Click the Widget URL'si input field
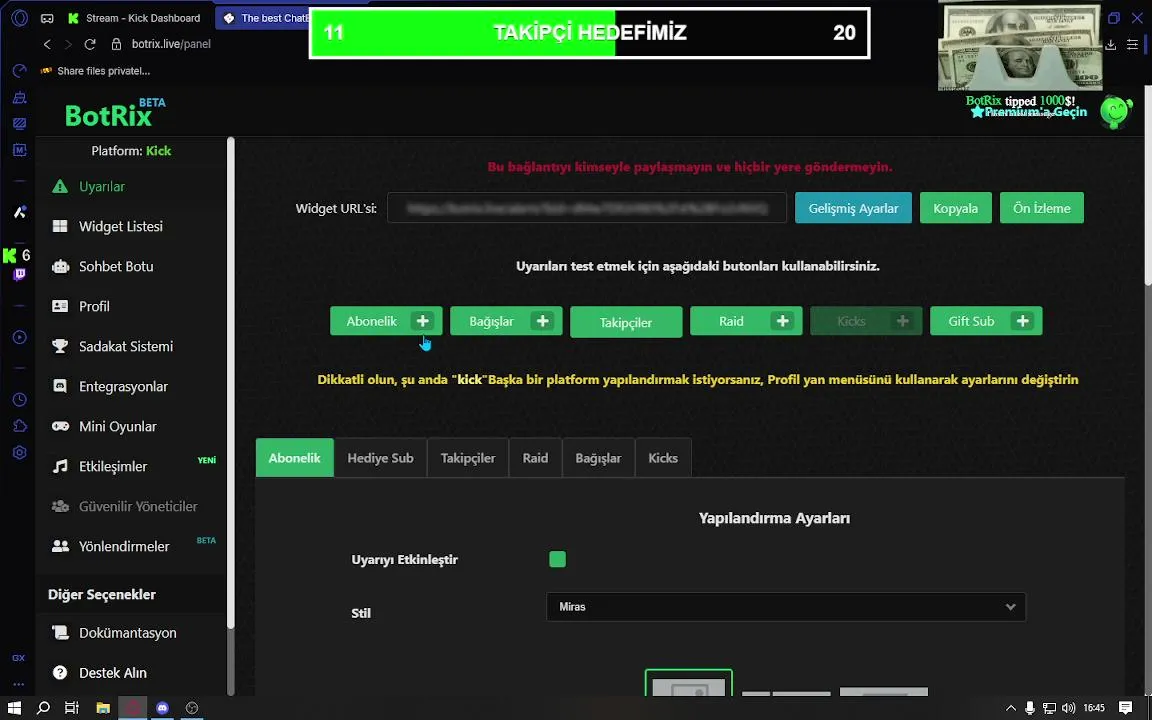 (587, 208)
